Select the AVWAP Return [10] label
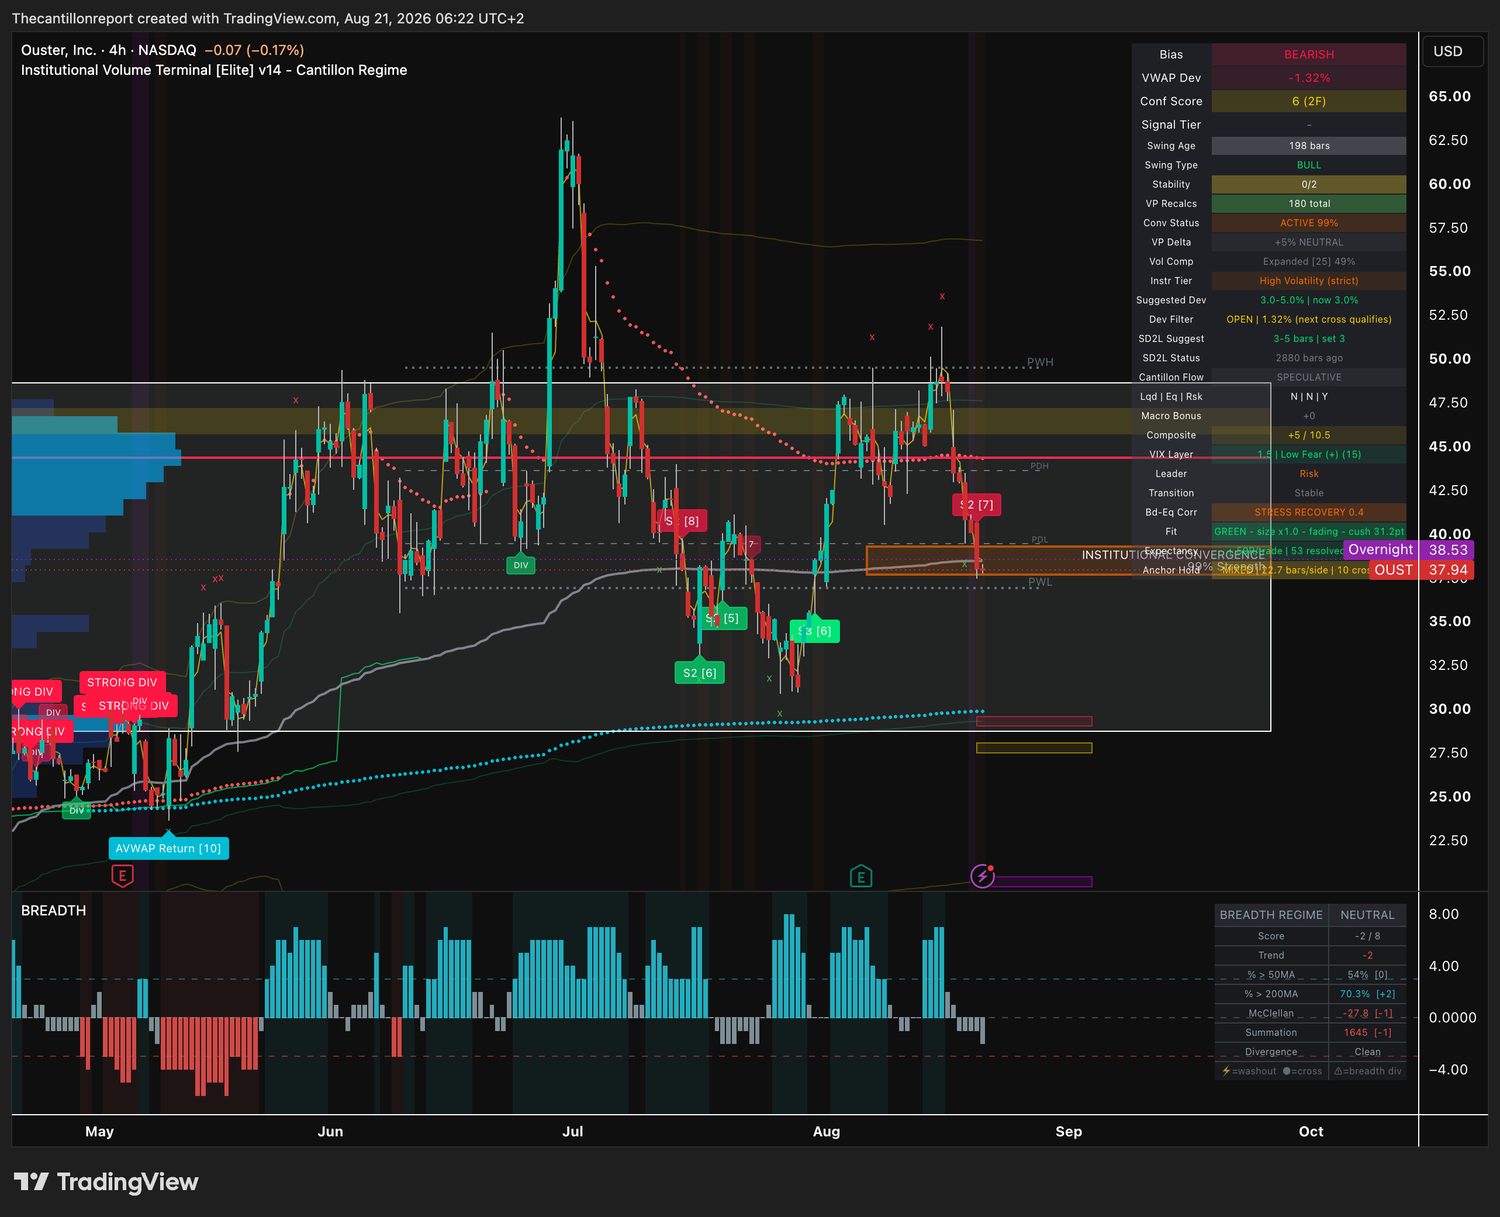The height and width of the screenshot is (1217, 1500). point(169,848)
